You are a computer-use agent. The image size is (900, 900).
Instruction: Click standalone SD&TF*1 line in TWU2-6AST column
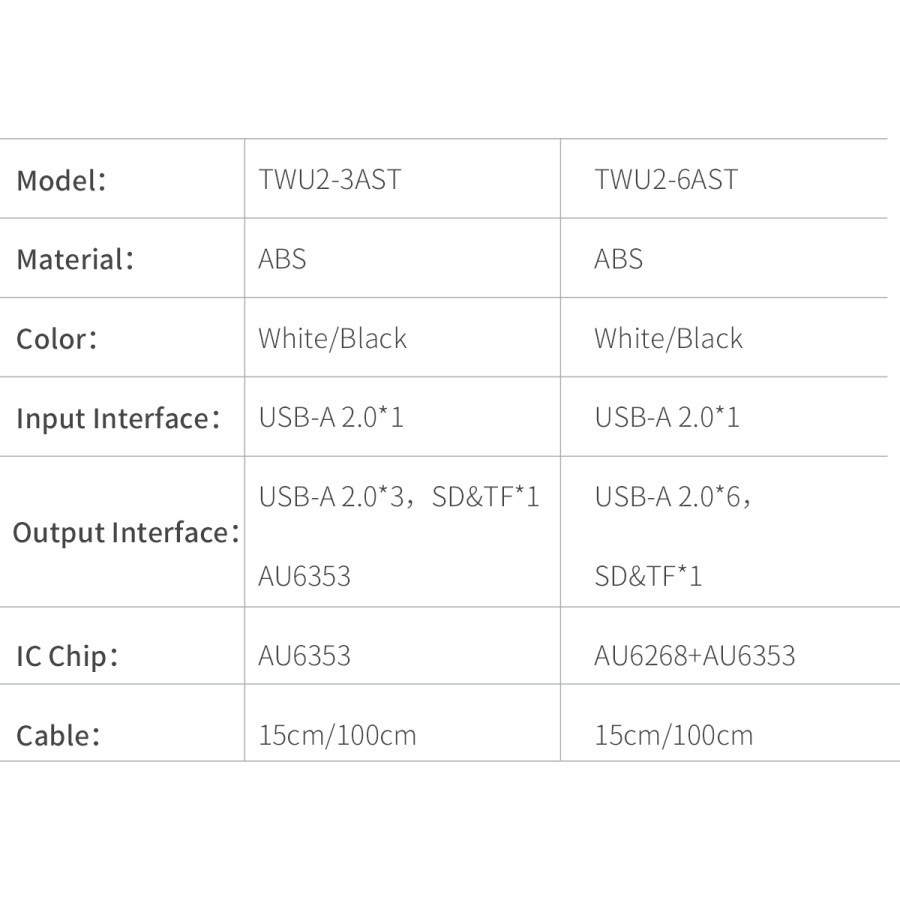(648, 576)
